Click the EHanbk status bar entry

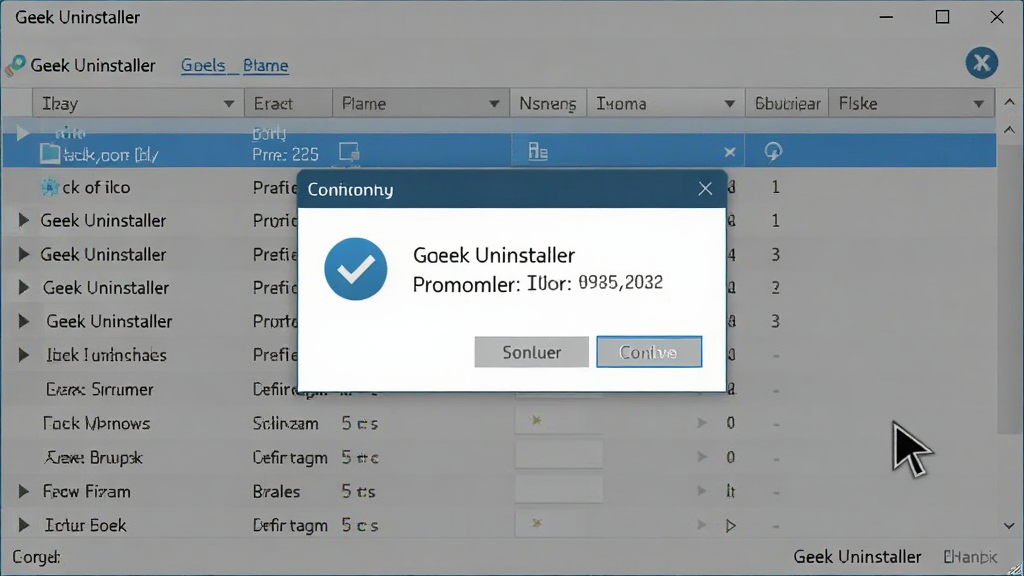point(970,557)
